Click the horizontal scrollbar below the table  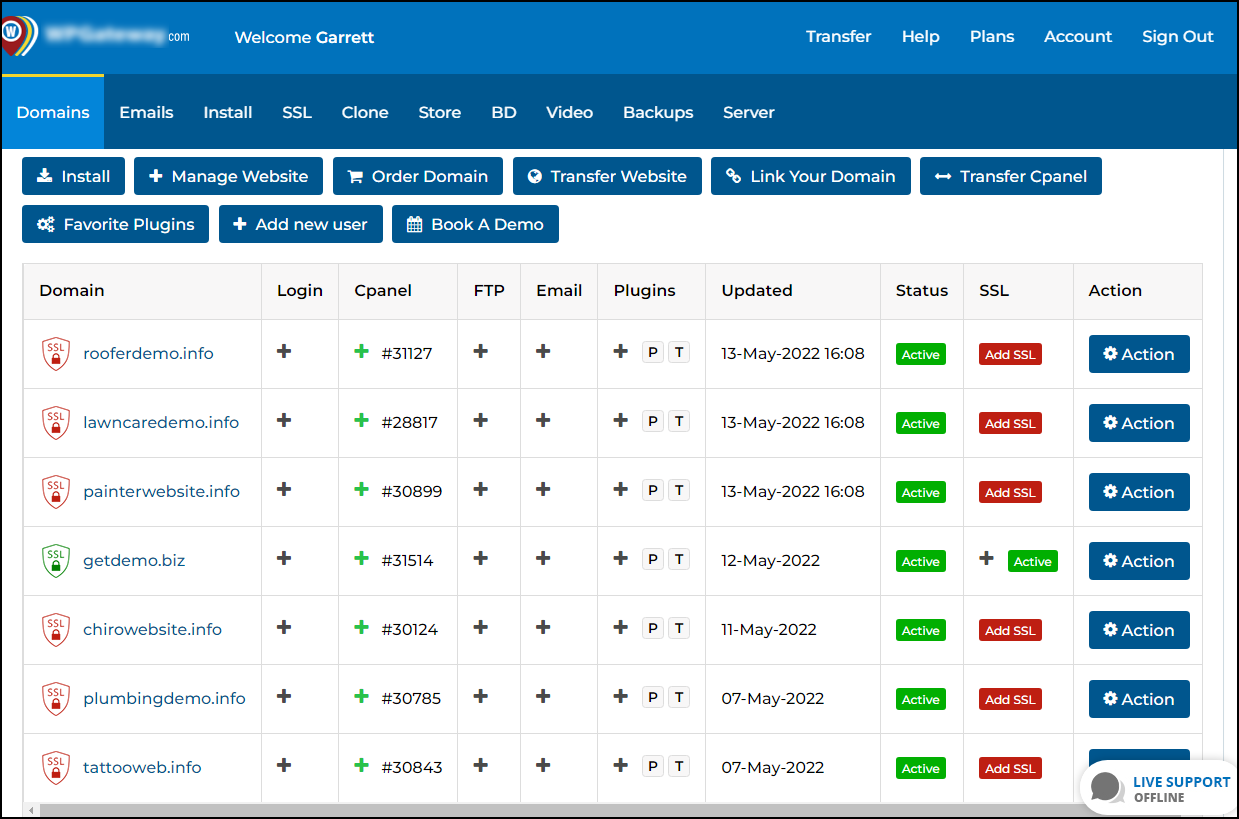coord(500,809)
